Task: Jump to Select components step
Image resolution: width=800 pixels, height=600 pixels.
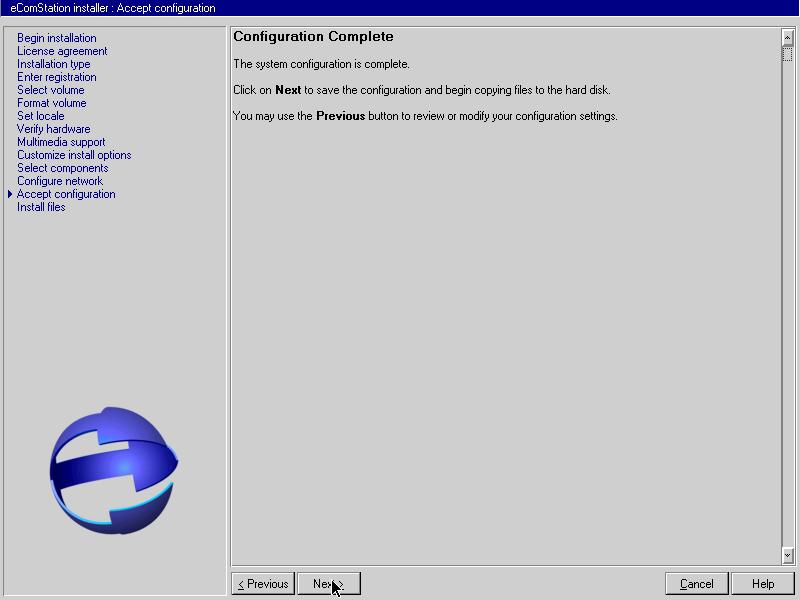Action: pyautogui.click(x=63, y=168)
